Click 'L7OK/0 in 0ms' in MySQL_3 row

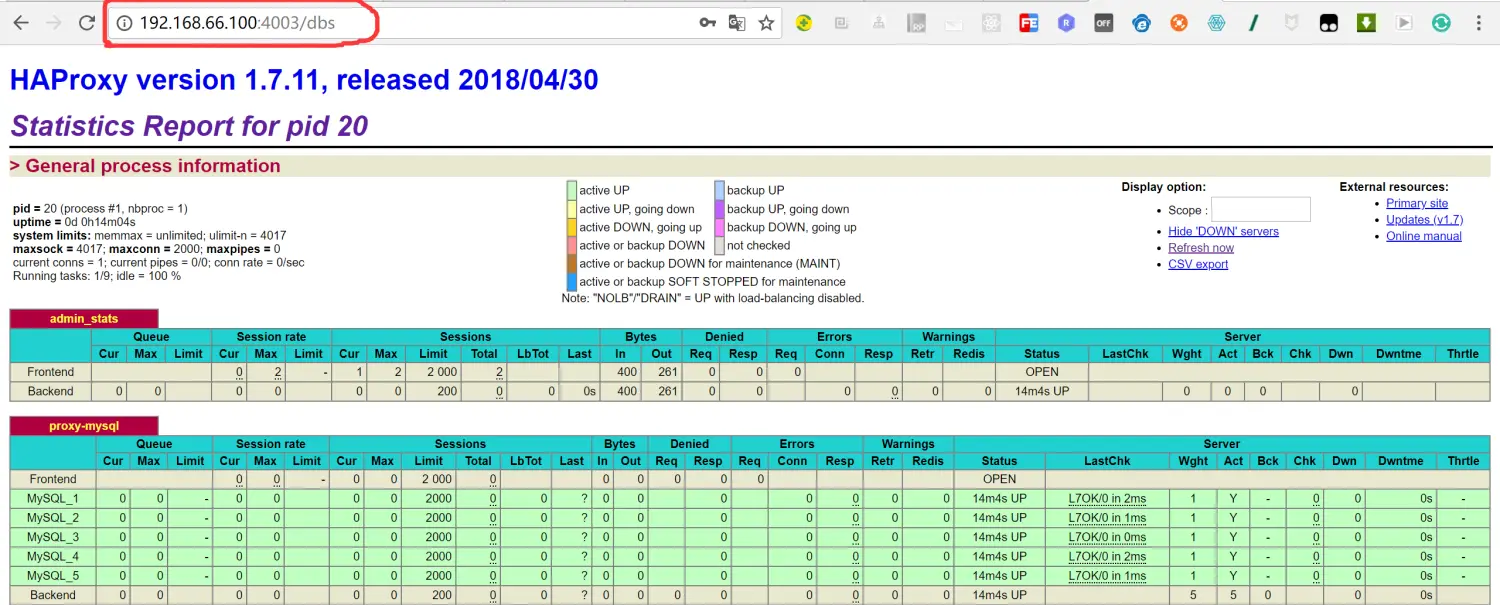click(1107, 537)
